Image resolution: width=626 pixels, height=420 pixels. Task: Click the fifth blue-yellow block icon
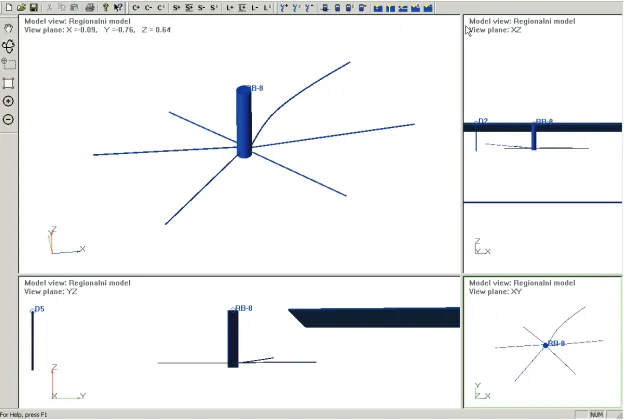tap(428, 8)
